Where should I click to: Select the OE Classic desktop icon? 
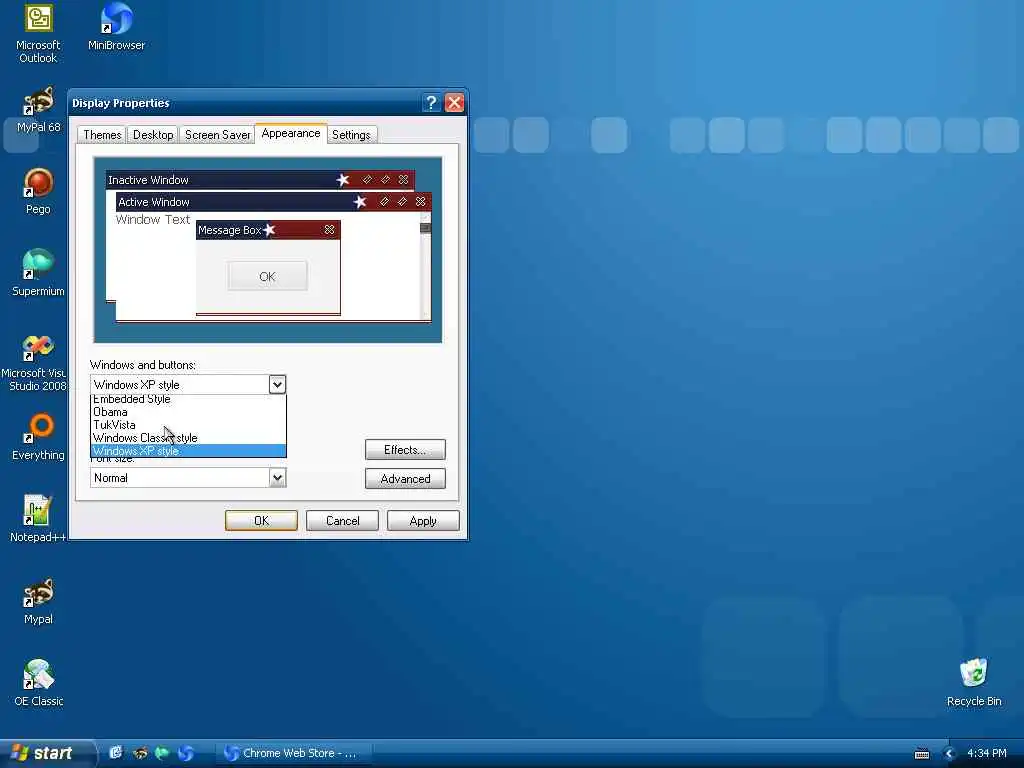click(x=38, y=683)
